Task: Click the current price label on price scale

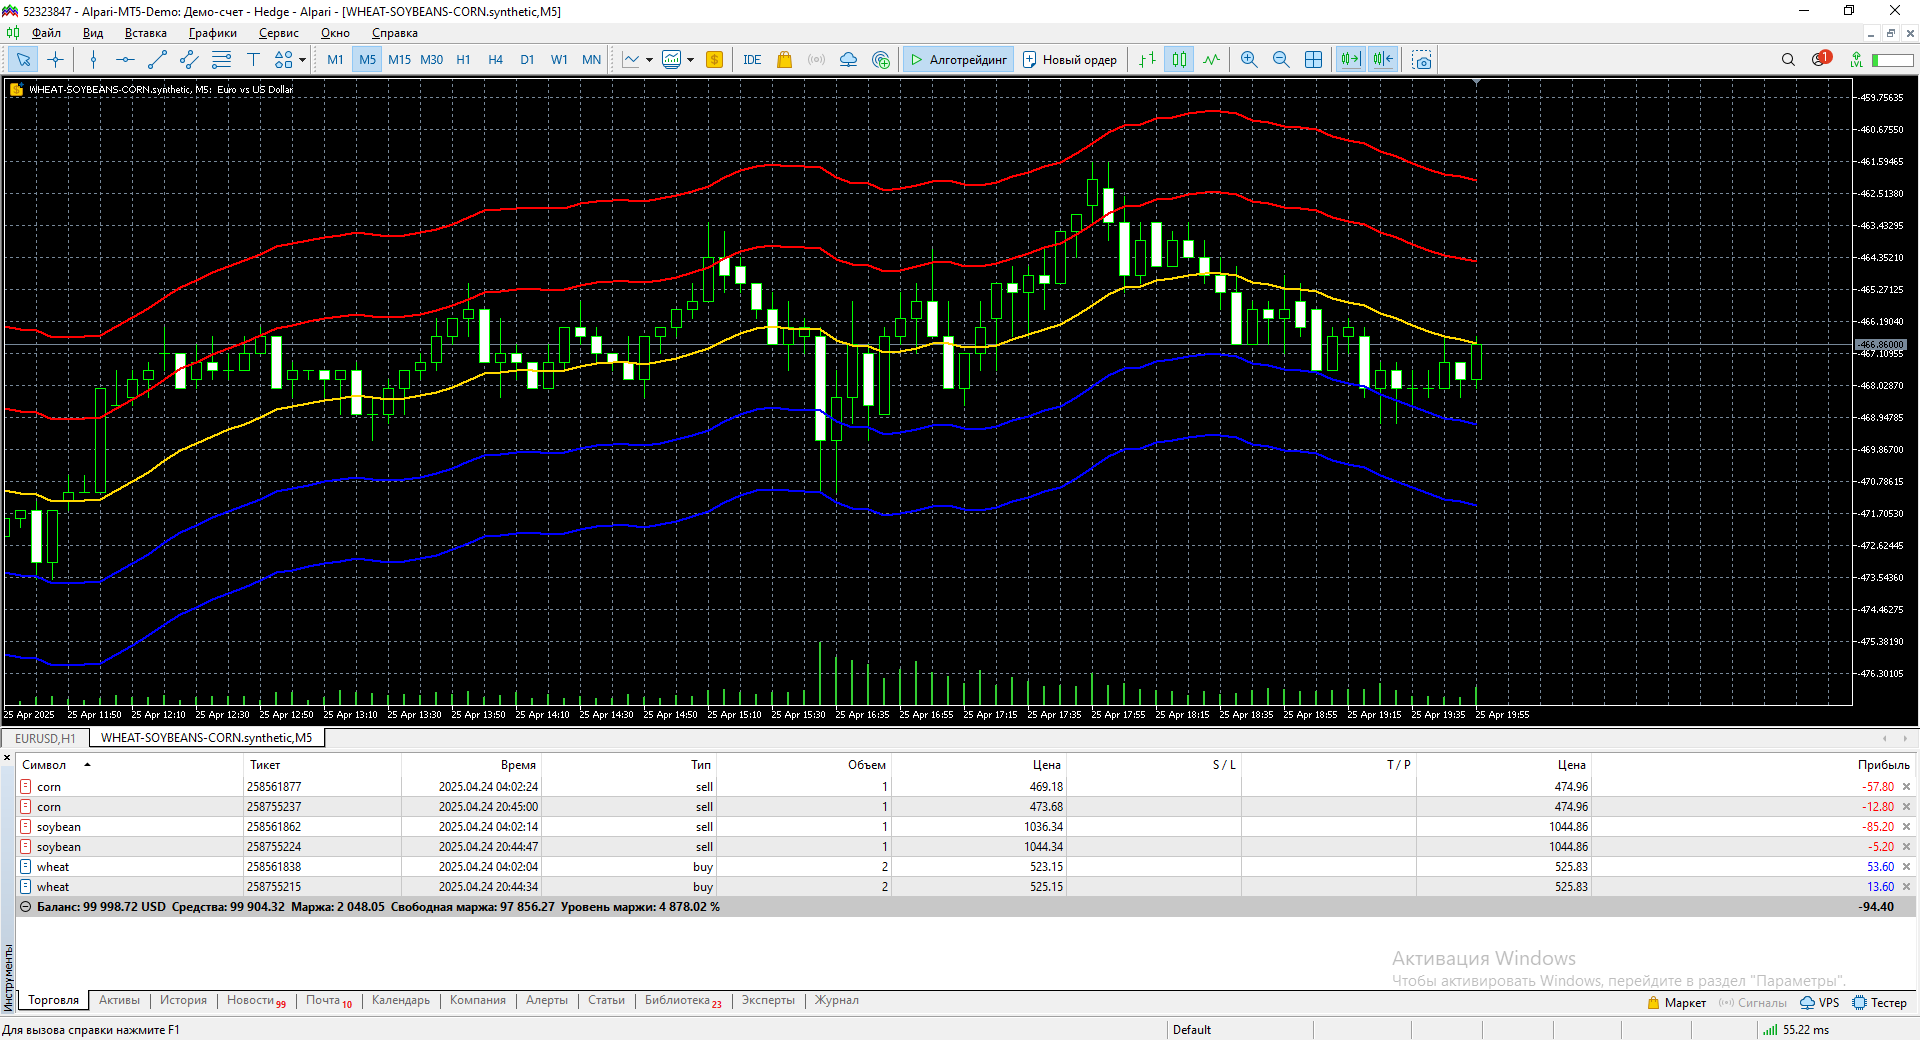Action: [x=1881, y=345]
